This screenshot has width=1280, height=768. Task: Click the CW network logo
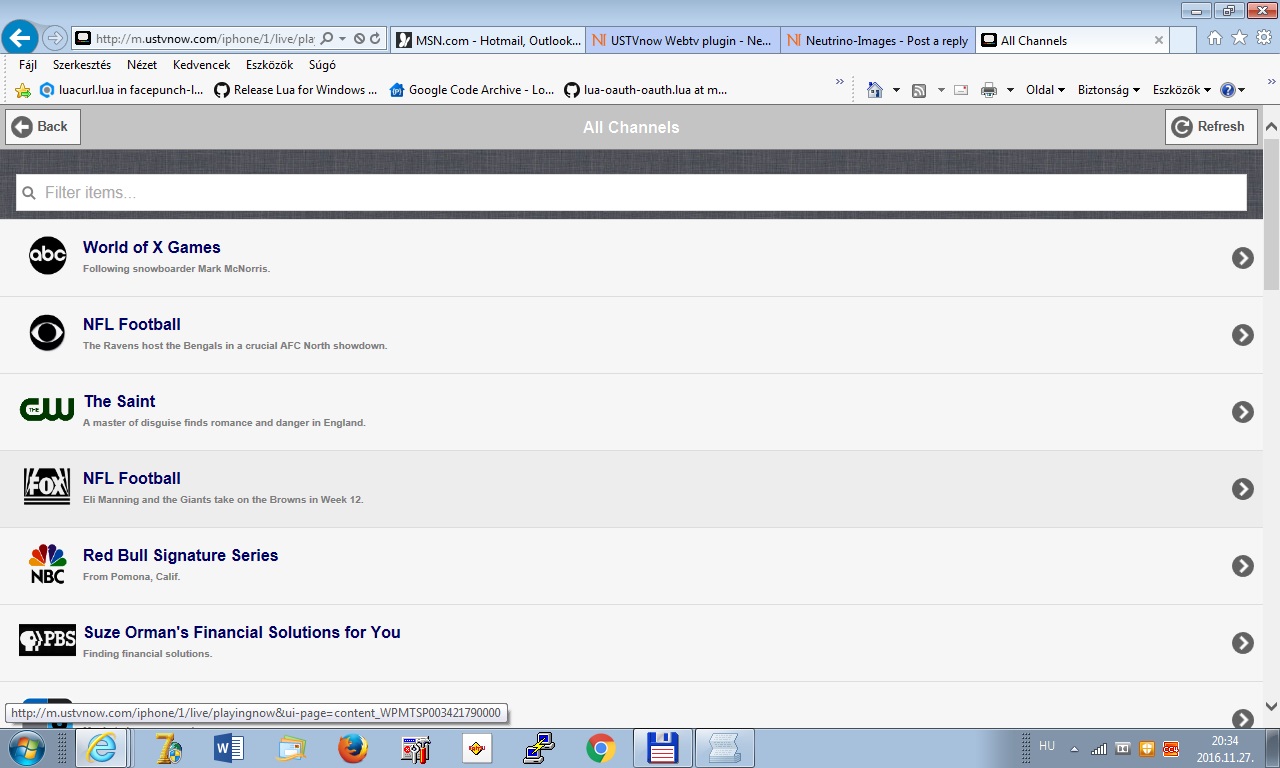coord(47,409)
